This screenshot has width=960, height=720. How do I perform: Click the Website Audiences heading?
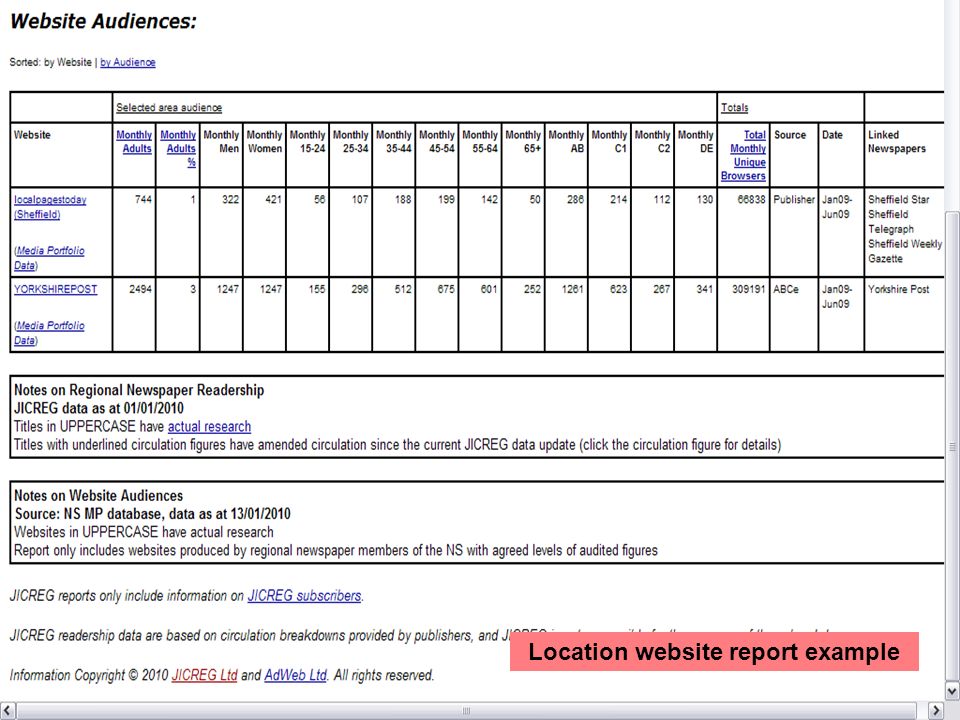pyautogui.click(x=103, y=21)
